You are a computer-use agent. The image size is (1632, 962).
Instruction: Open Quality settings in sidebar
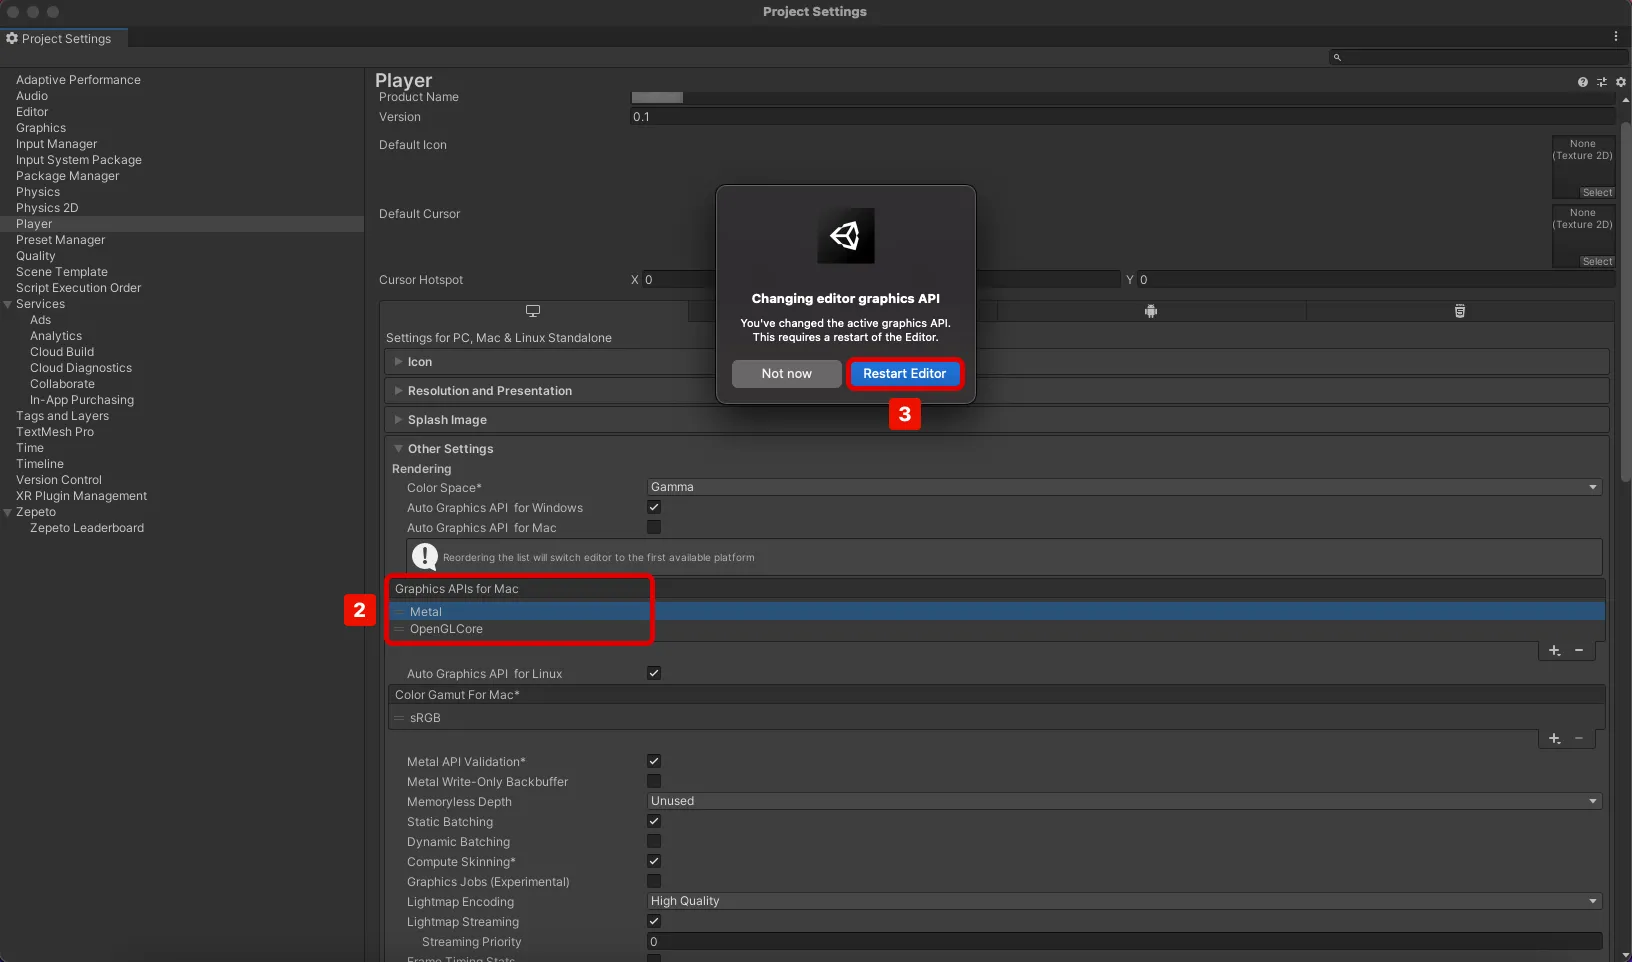36,256
